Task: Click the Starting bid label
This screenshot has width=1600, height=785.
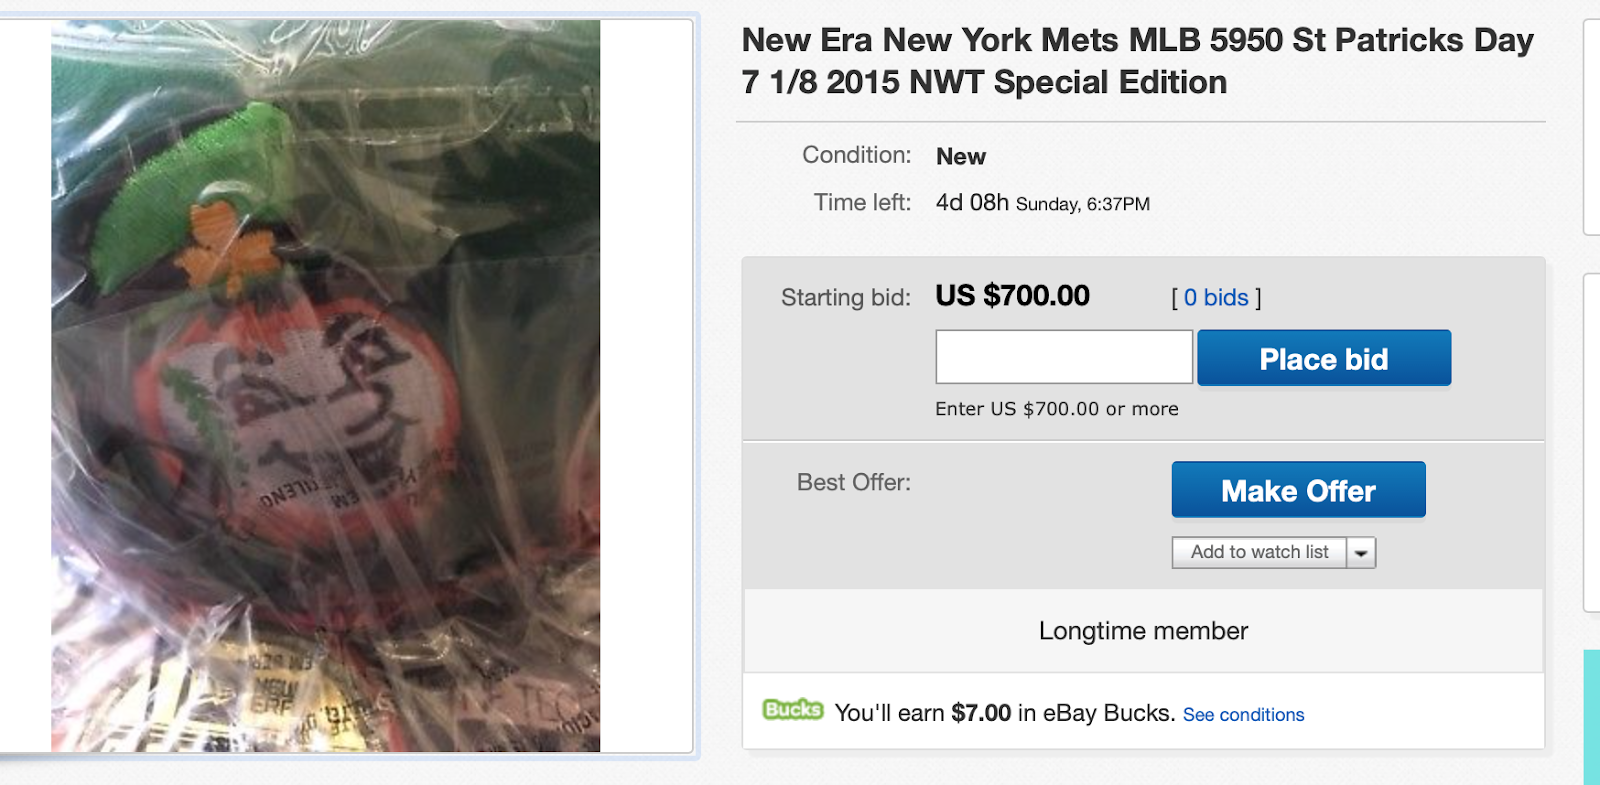Action: click(845, 298)
